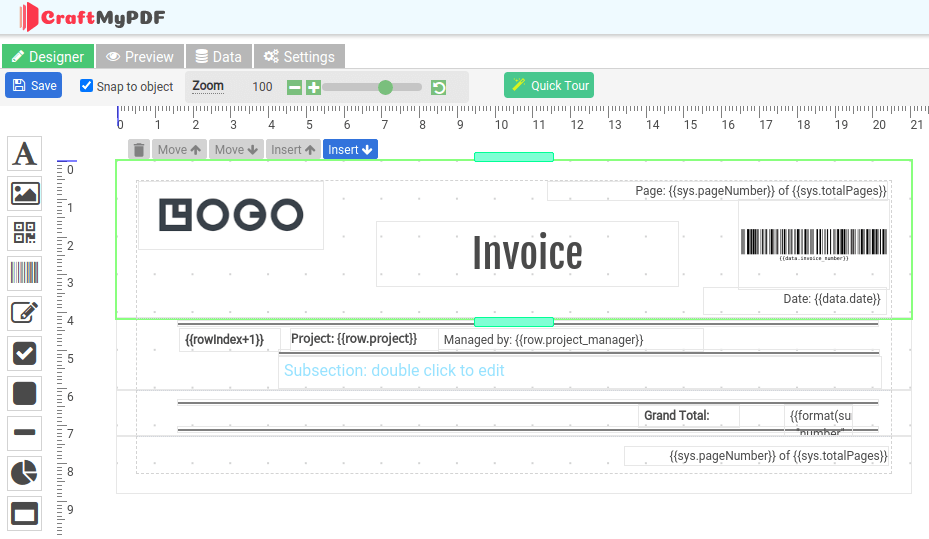Click the Insert above section button
The width and height of the screenshot is (929, 539).
pyautogui.click(x=293, y=150)
